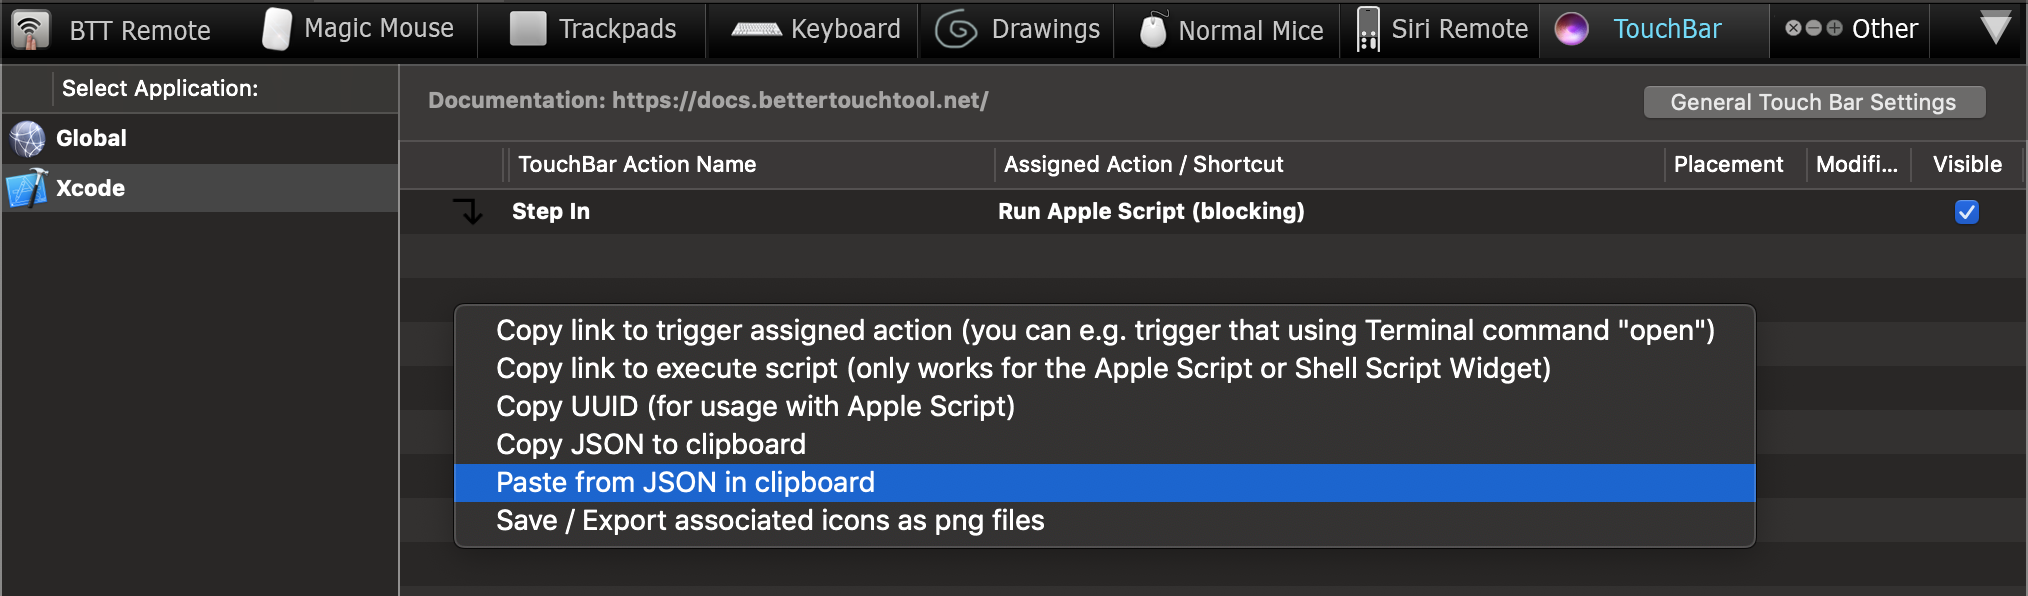Open General Touch Bar Settings
The width and height of the screenshot is (2028, 596).
[x=1814, y=102]
